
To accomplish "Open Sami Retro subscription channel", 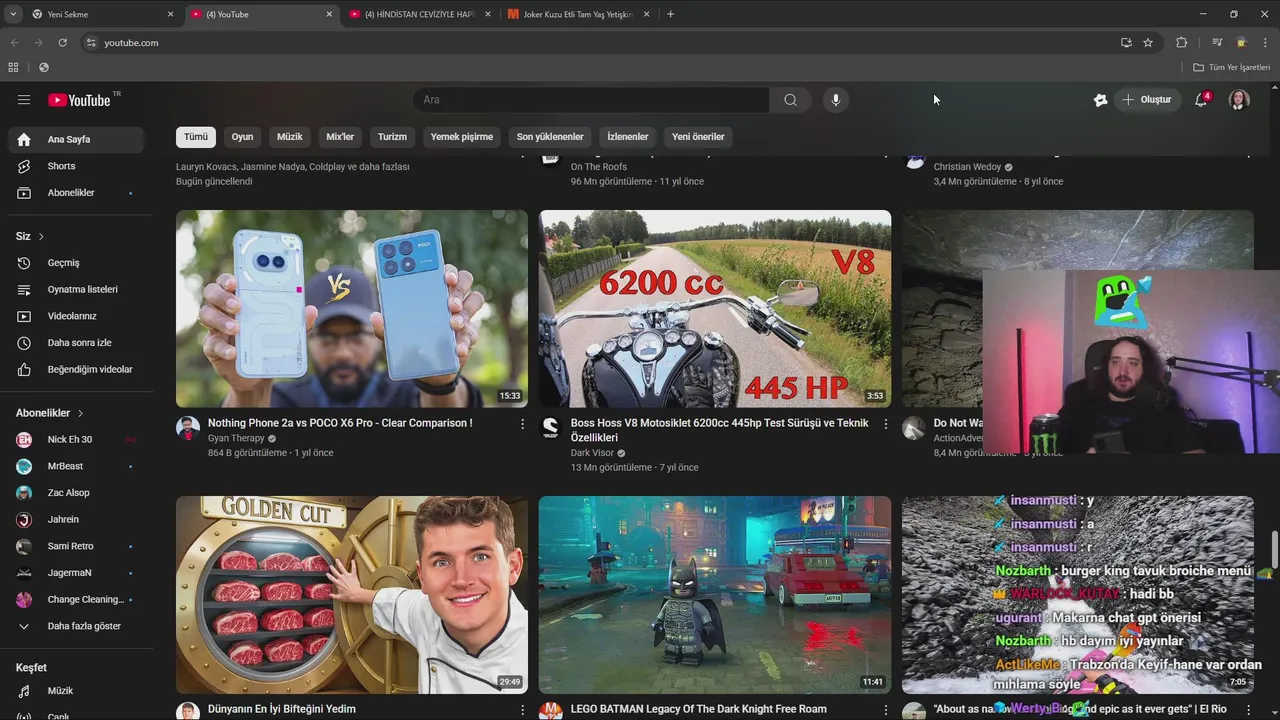I will click(76, 546).
